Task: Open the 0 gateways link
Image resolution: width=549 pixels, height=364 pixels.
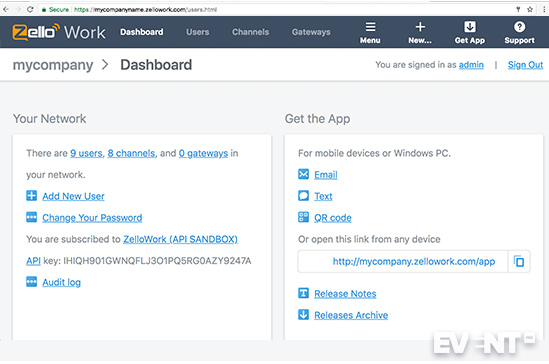Action: click(203, 153)
